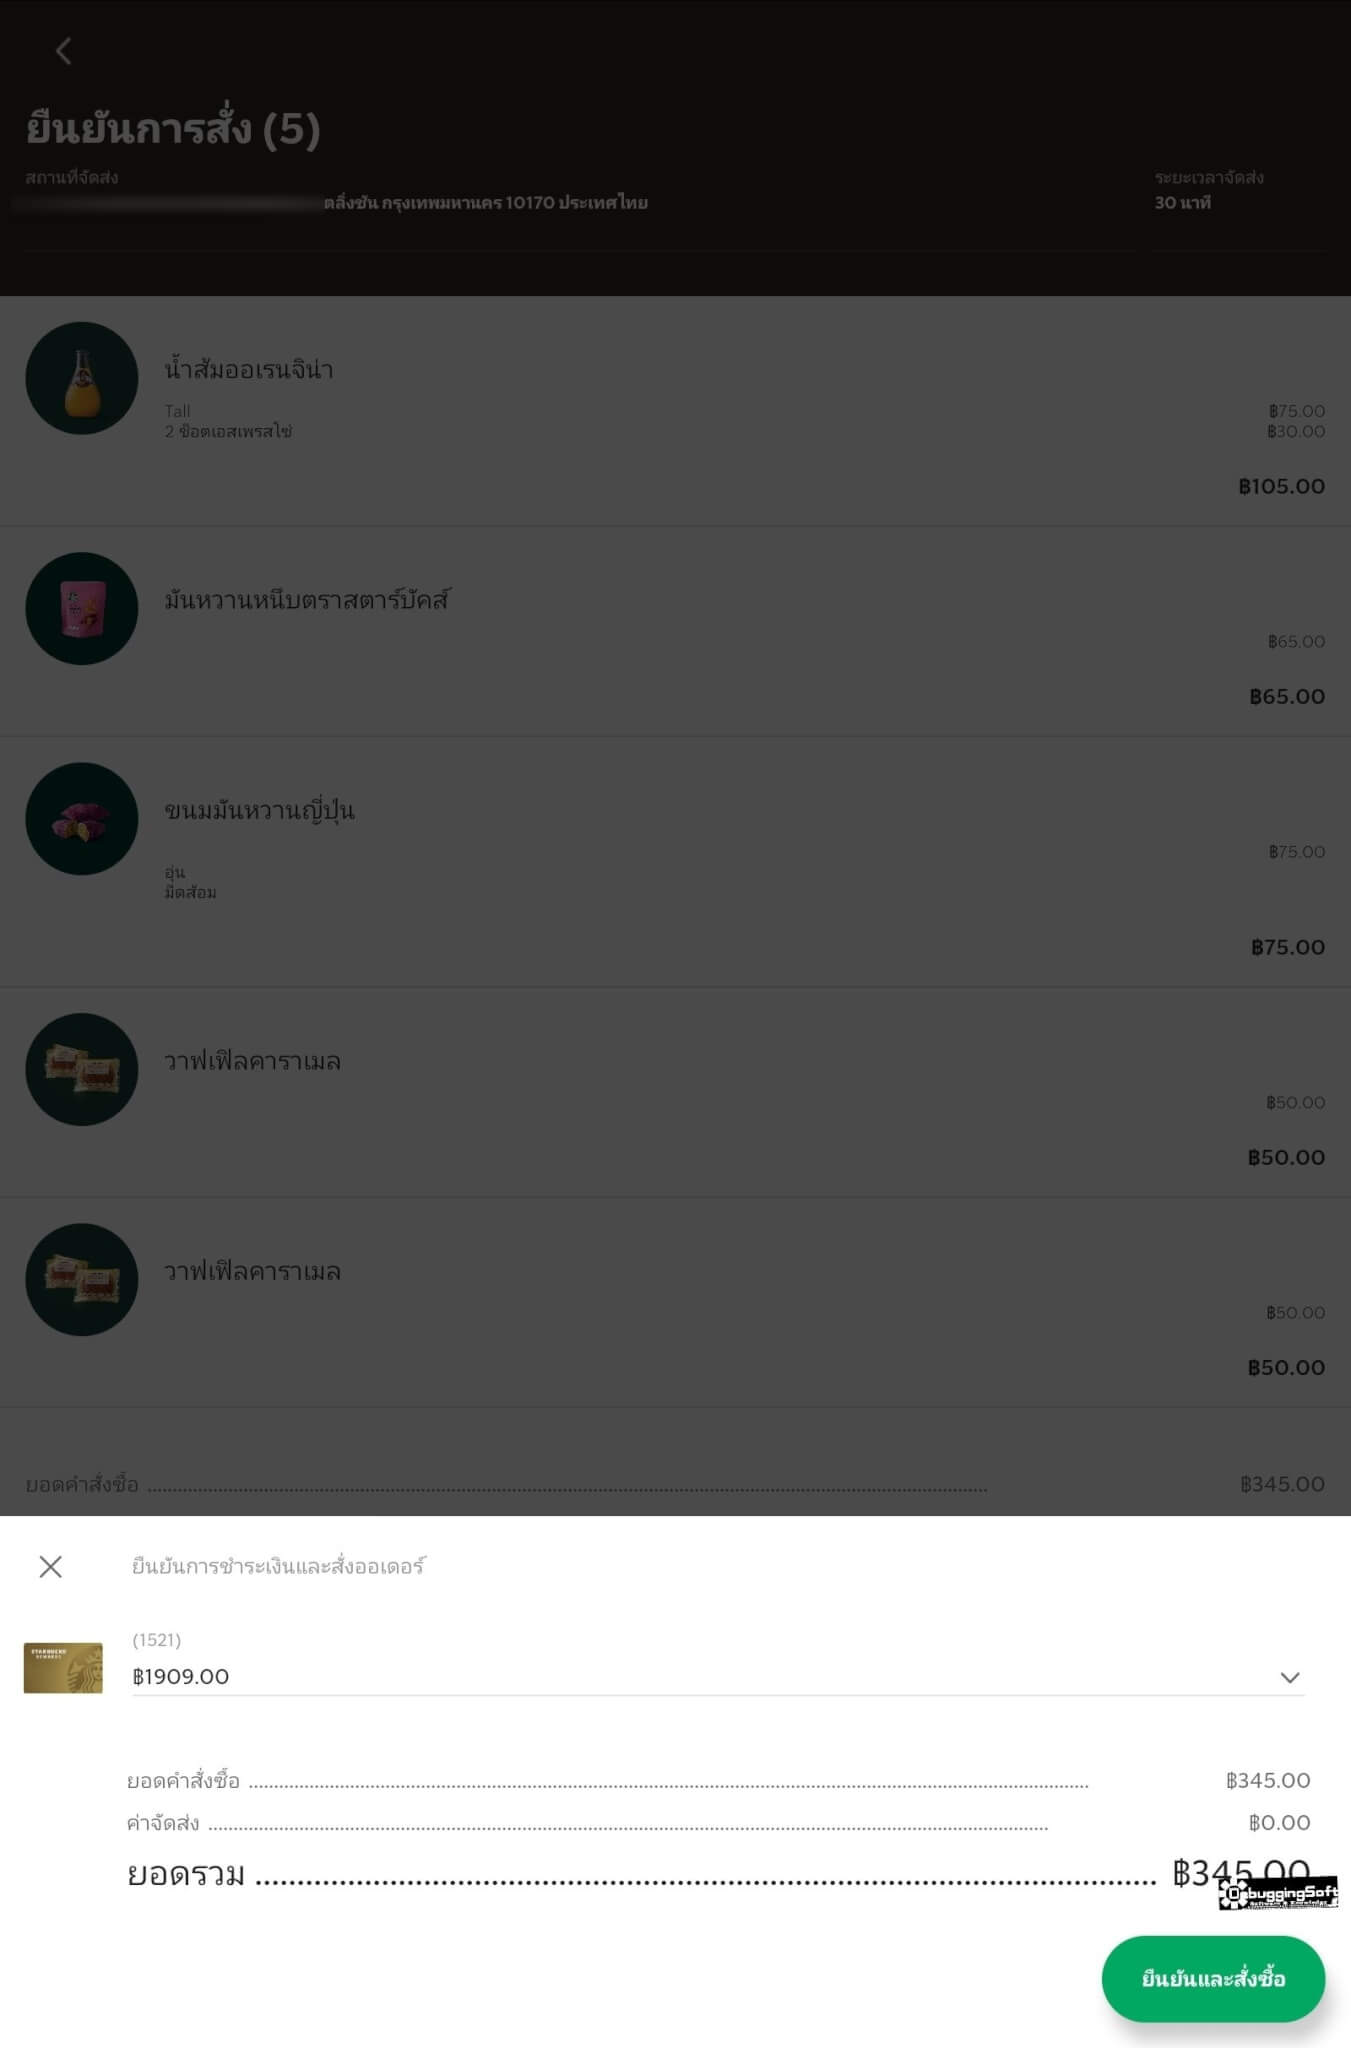Open the มันหวานหนึบตราสตาร์บัคส์ item name
Image resolution: width=1351 pixels, height=2048 pixels.
click(307, 600)
